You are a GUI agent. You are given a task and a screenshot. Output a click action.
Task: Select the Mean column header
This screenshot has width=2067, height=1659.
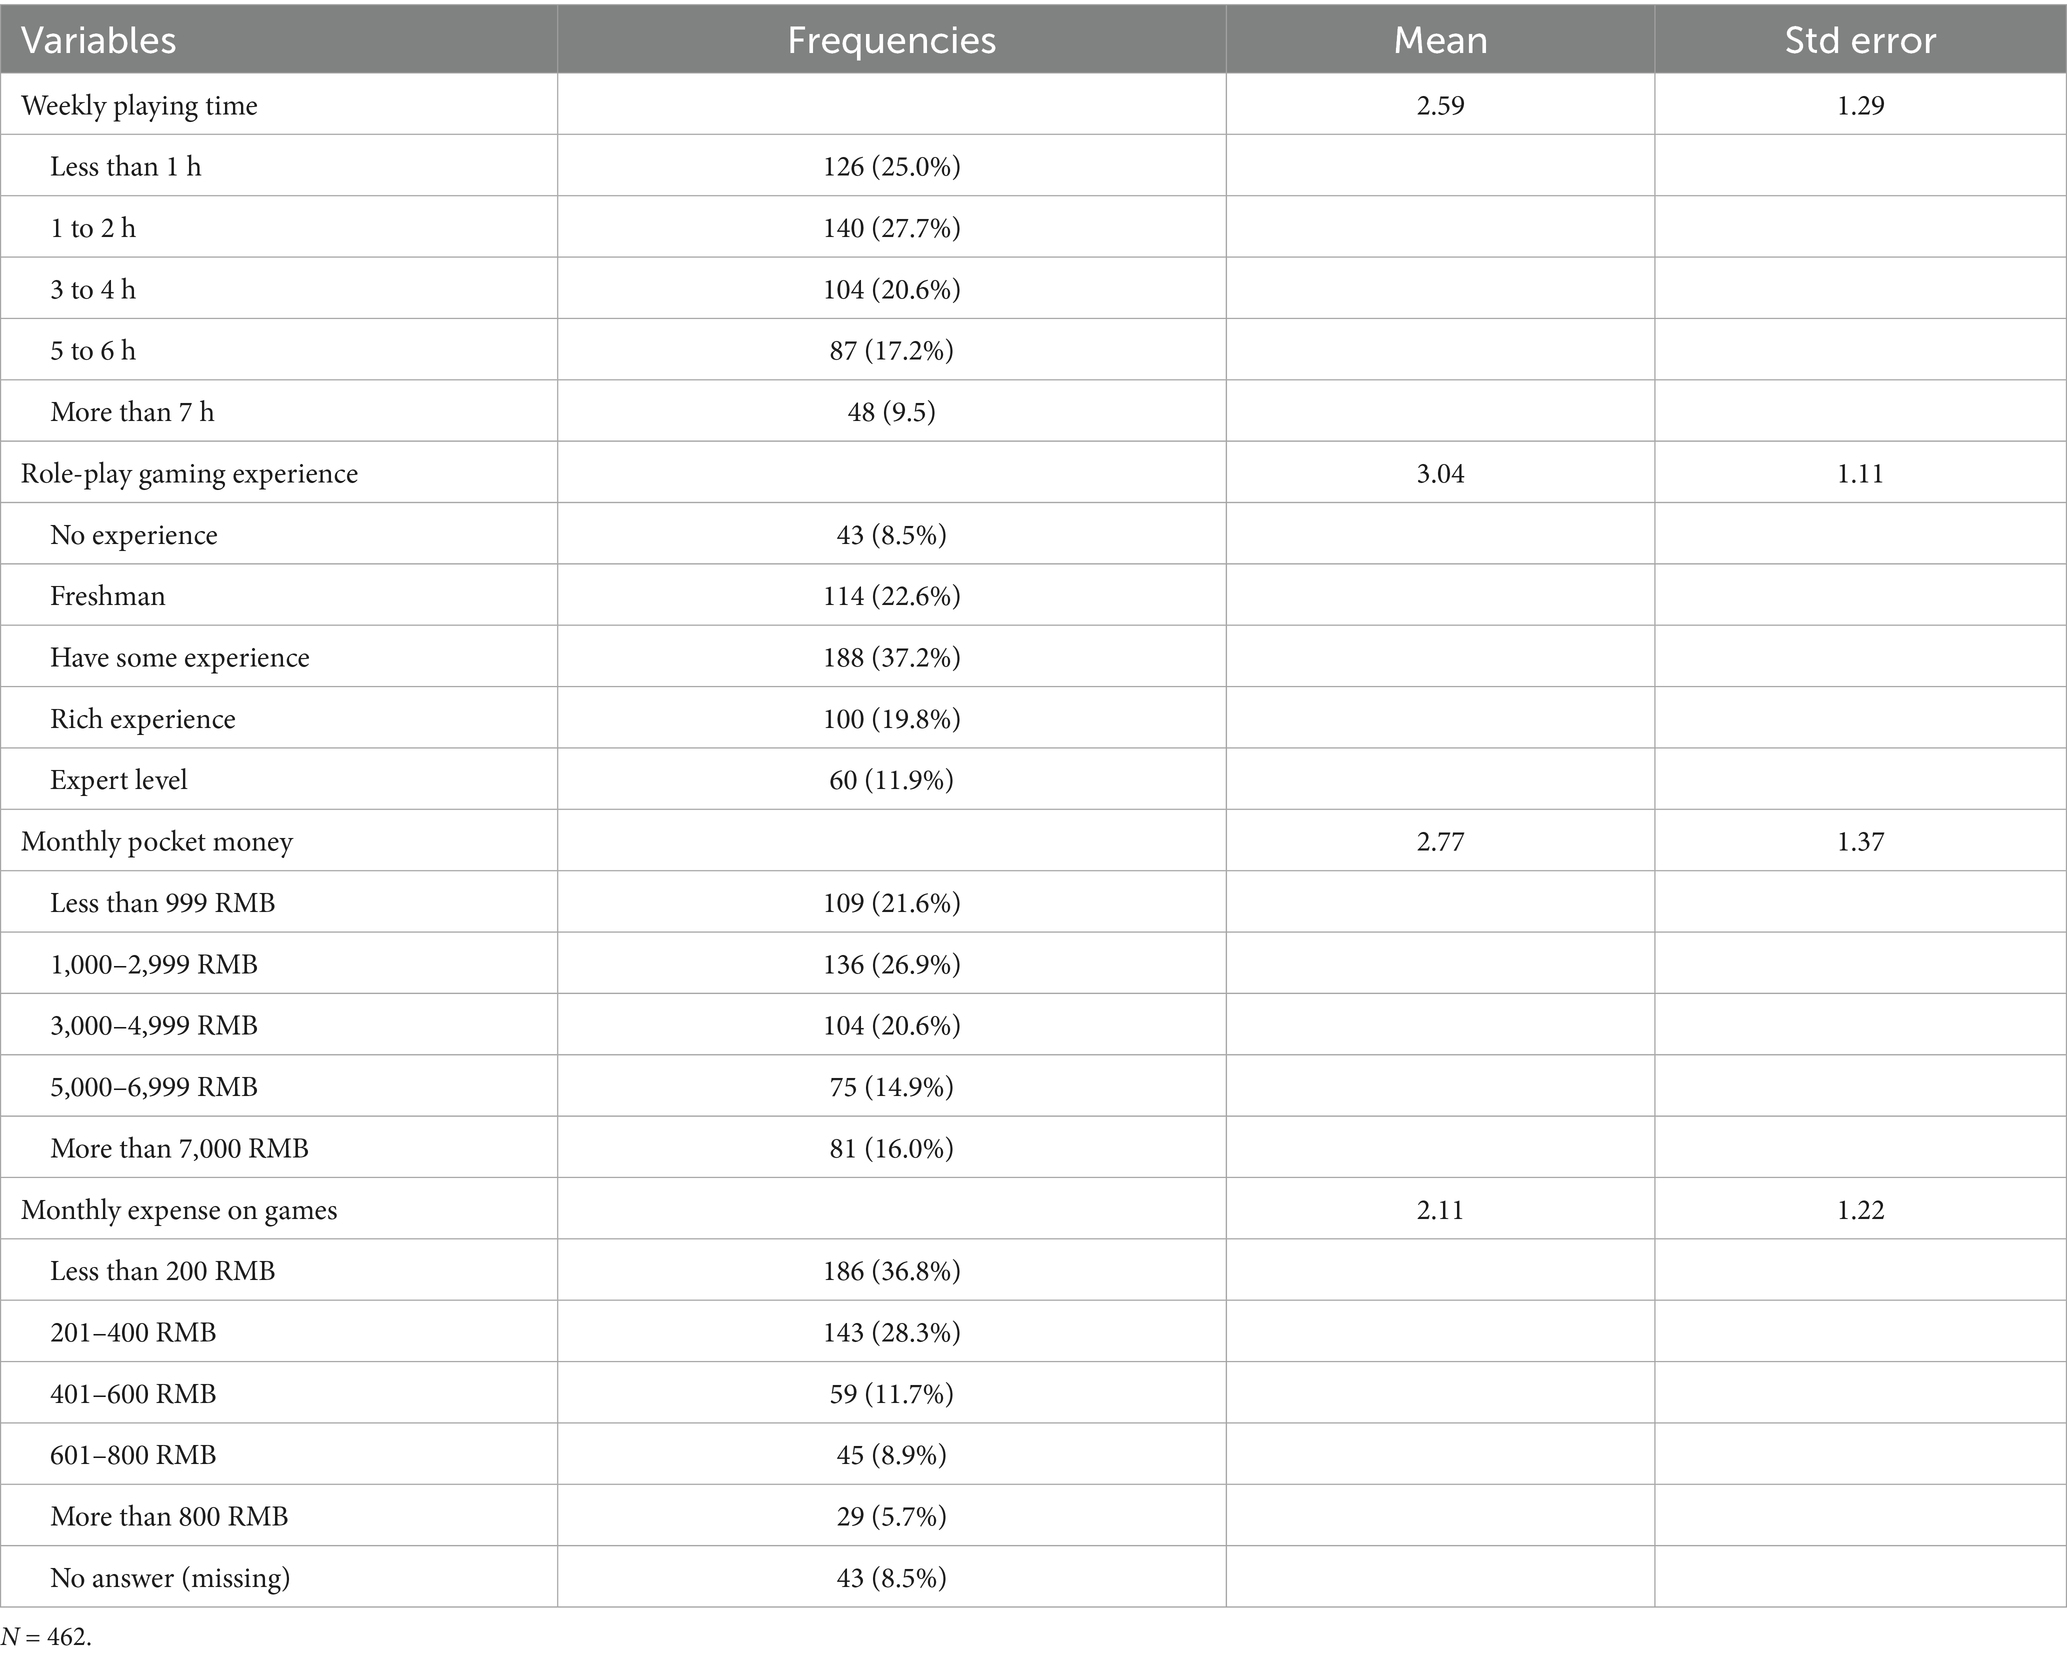click(1440, 40)
